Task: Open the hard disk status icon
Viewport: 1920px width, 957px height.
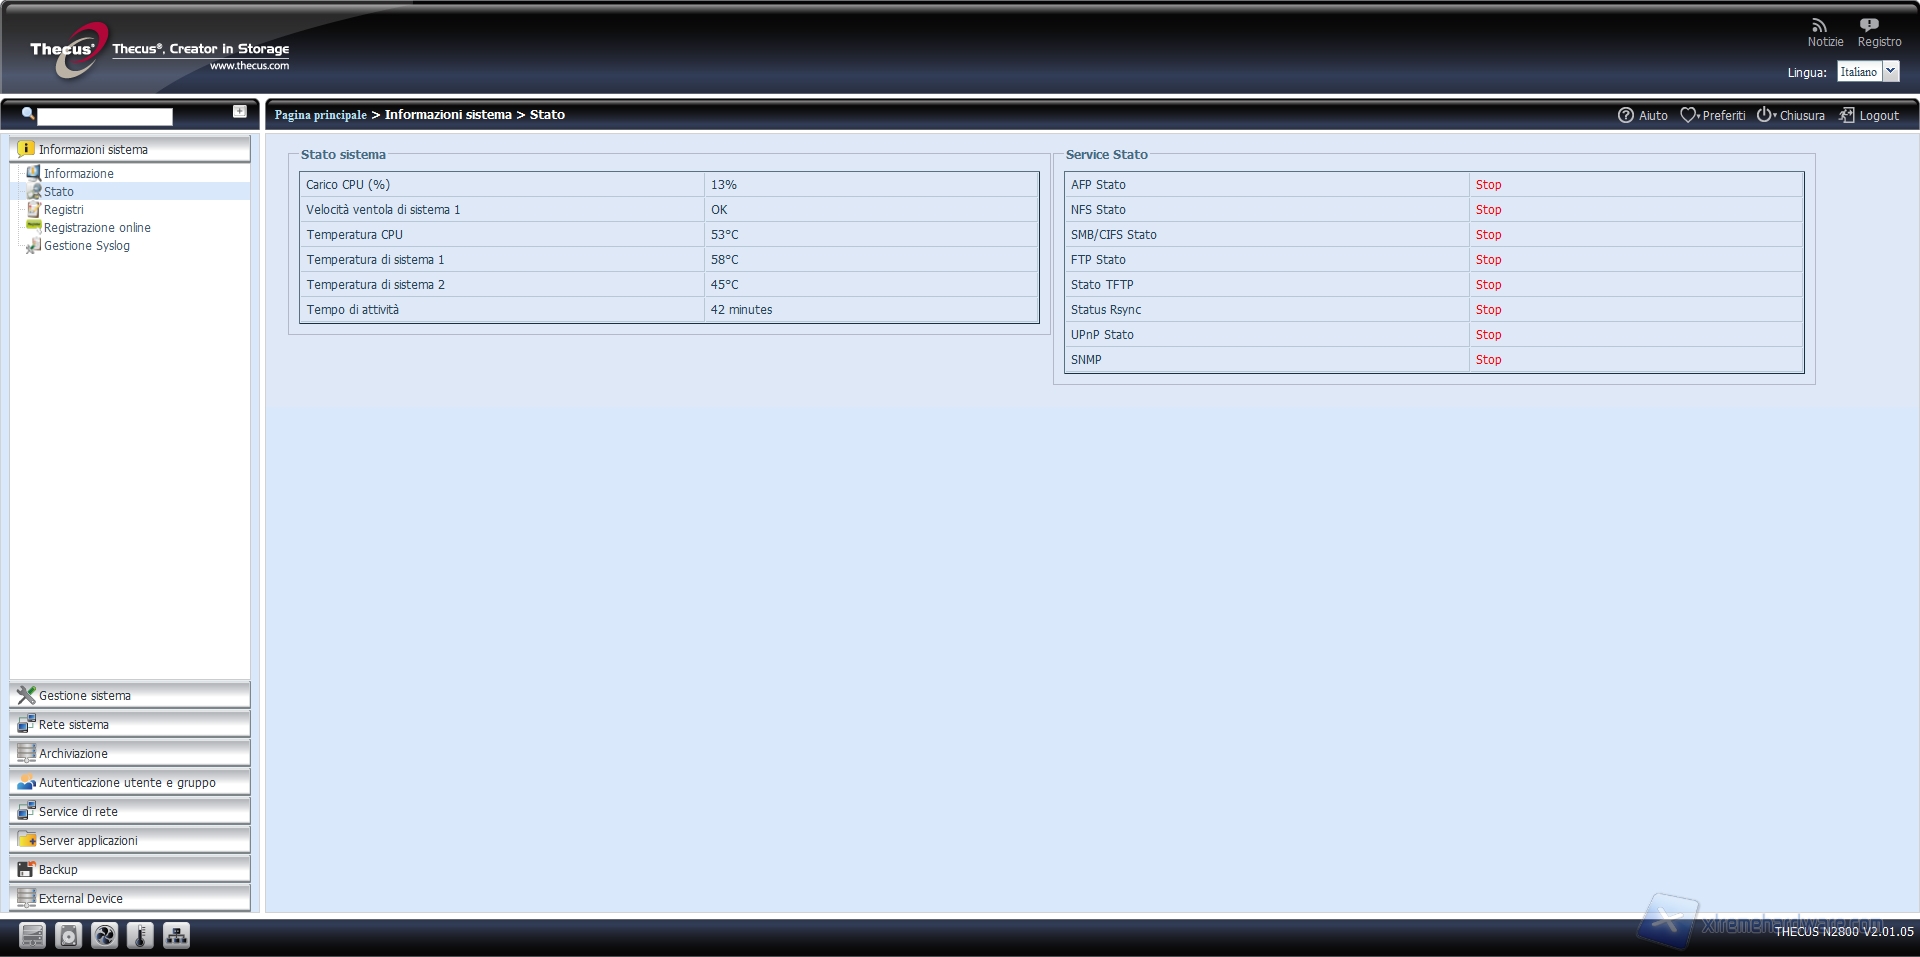Action: click(x=68, y=936)
